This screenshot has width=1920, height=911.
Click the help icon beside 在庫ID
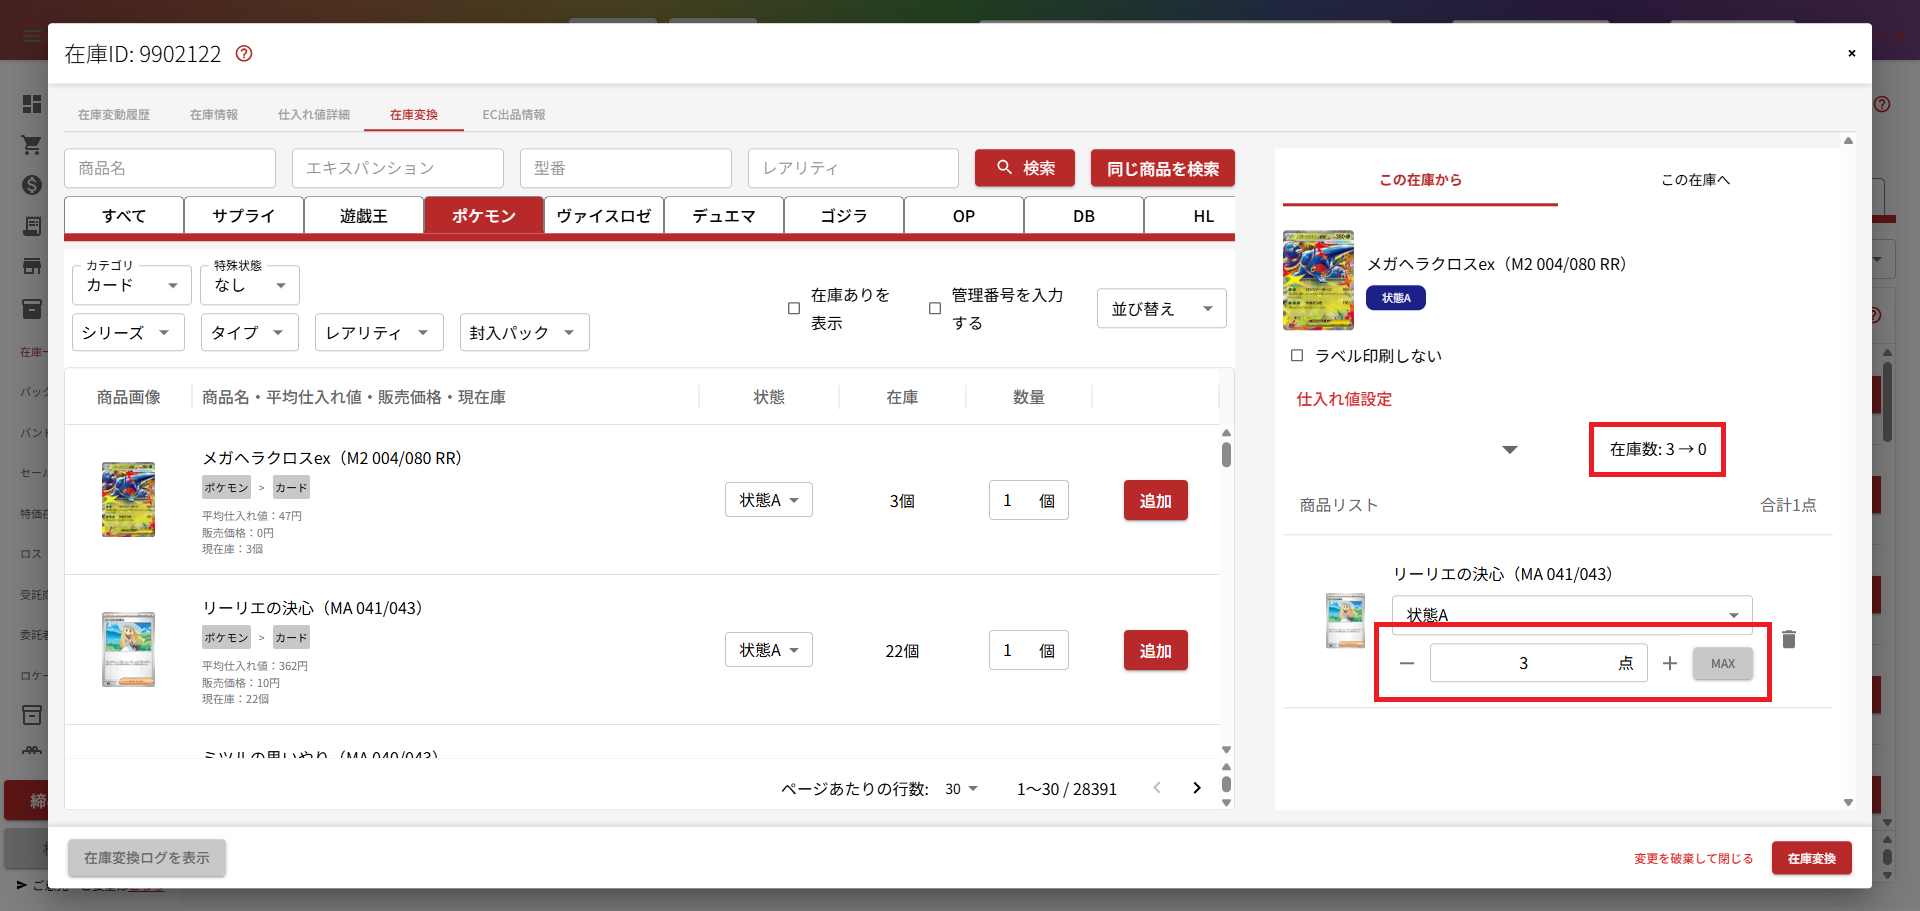(244, 54)
